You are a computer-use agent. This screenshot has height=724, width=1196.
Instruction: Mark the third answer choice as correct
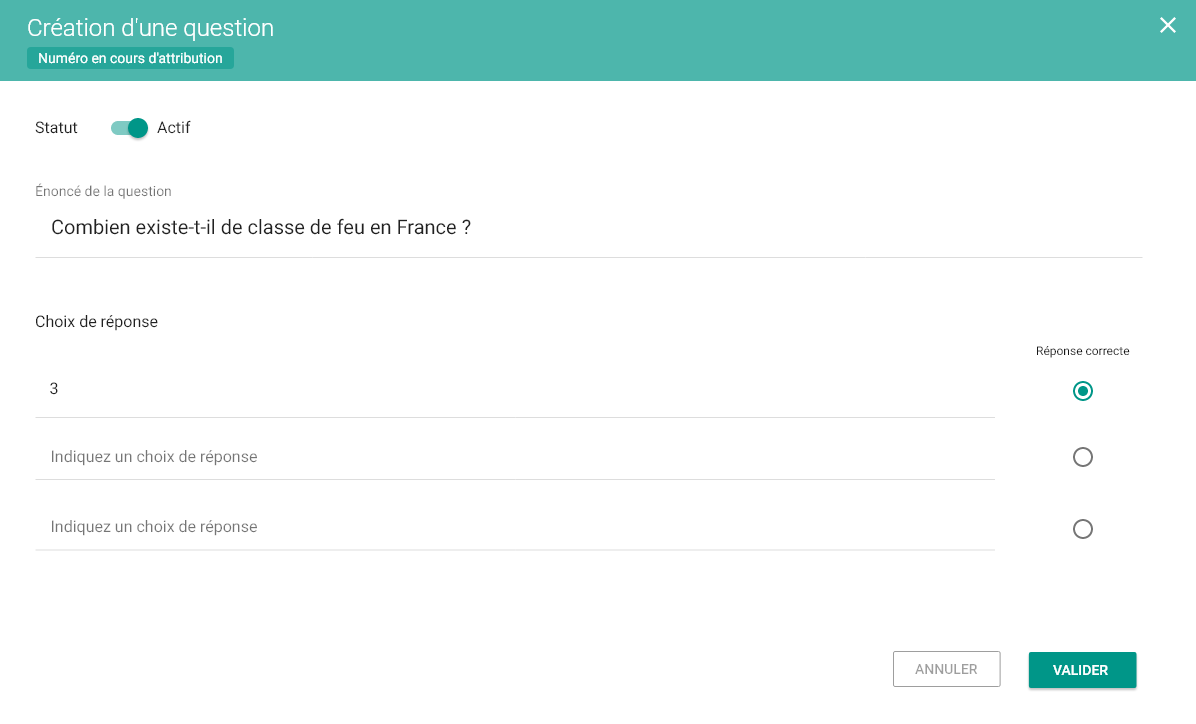pos(1082,529)
